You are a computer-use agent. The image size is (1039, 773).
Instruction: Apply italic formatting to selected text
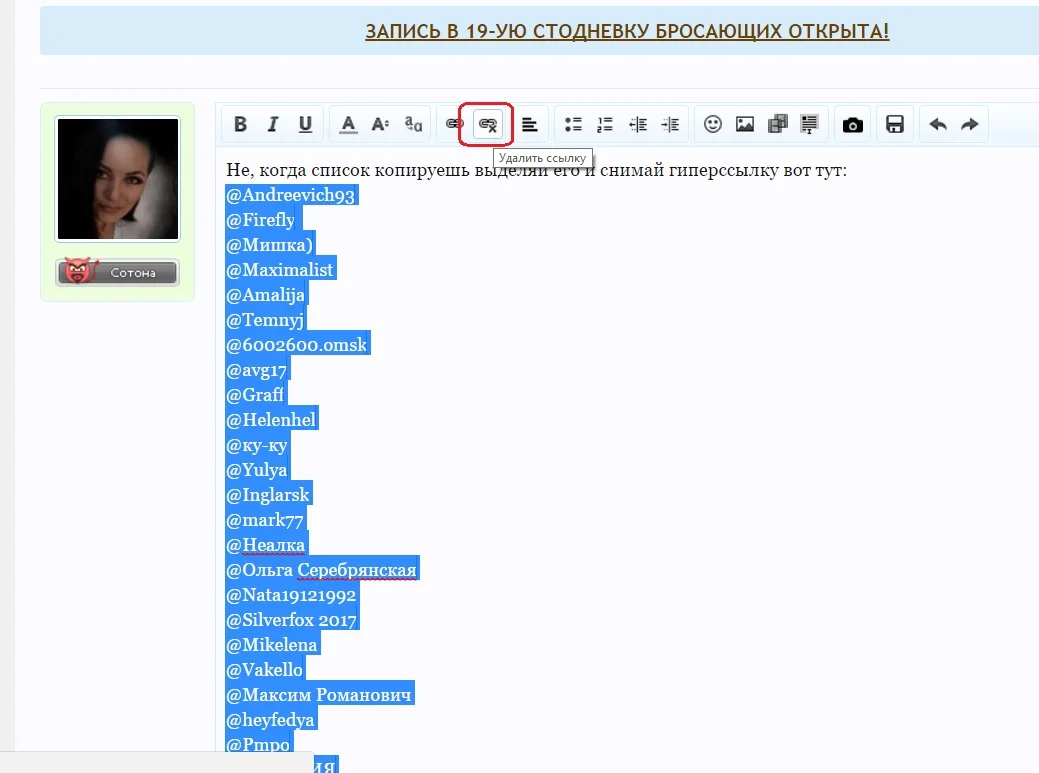pos(272,123)
